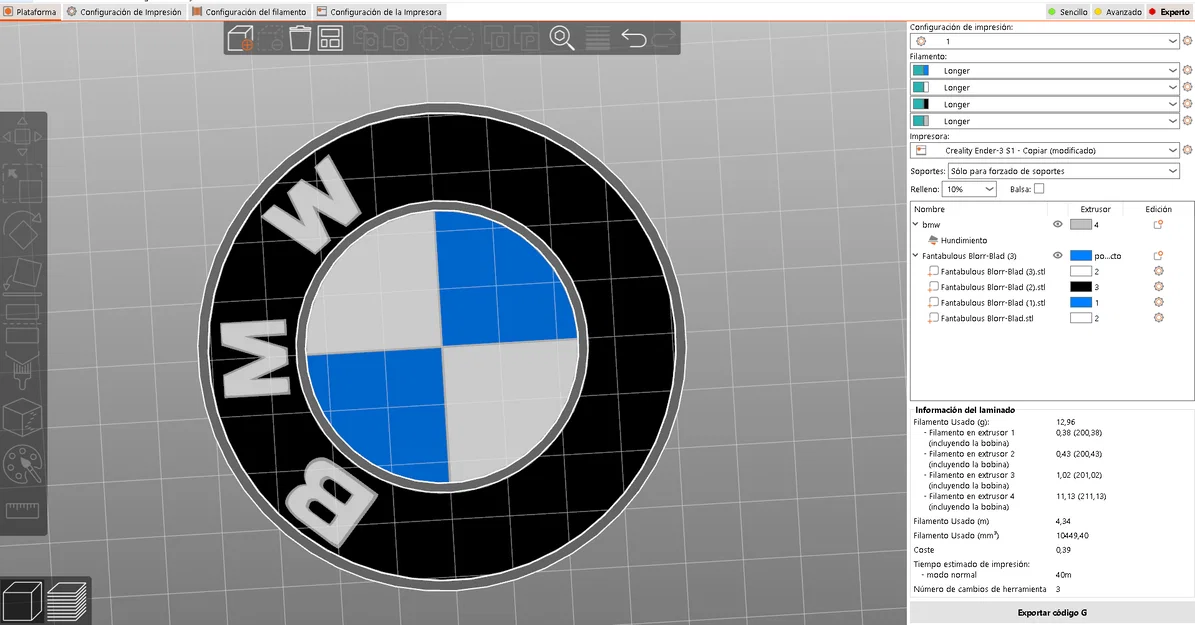Image resolution: width=1195 pixels, height=625 pixels.
Task: Click the Undo arrow icon
Action: (633, 38)
